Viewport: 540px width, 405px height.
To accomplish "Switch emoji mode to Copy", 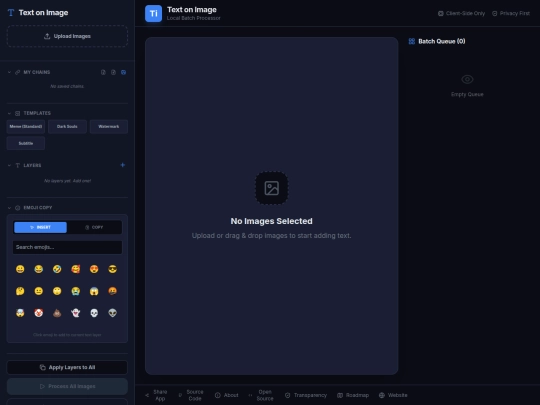I will coord(94,227).
